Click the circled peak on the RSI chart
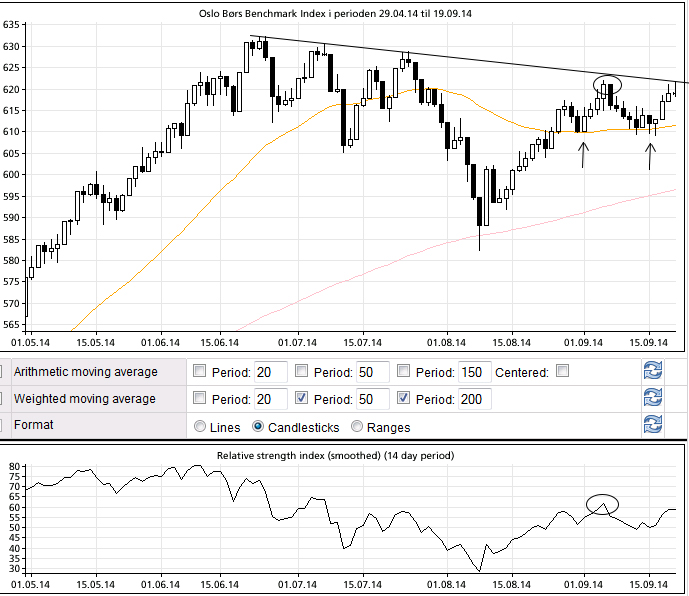 point(603,504)
